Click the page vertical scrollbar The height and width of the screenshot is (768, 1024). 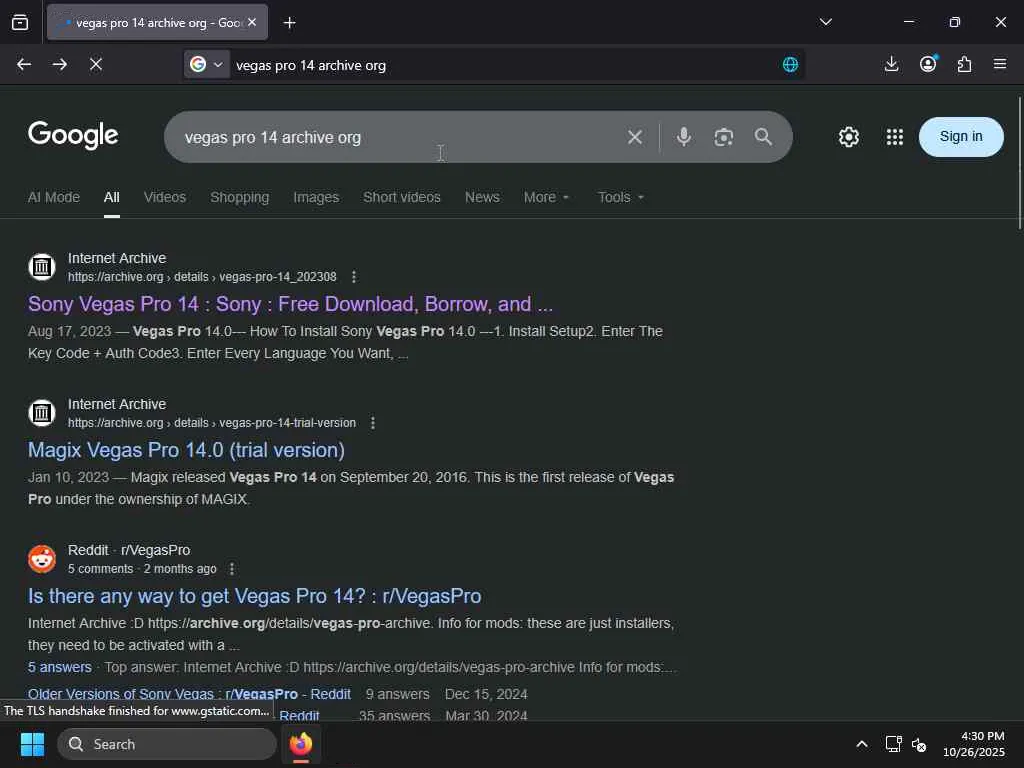coord(1019,163)
